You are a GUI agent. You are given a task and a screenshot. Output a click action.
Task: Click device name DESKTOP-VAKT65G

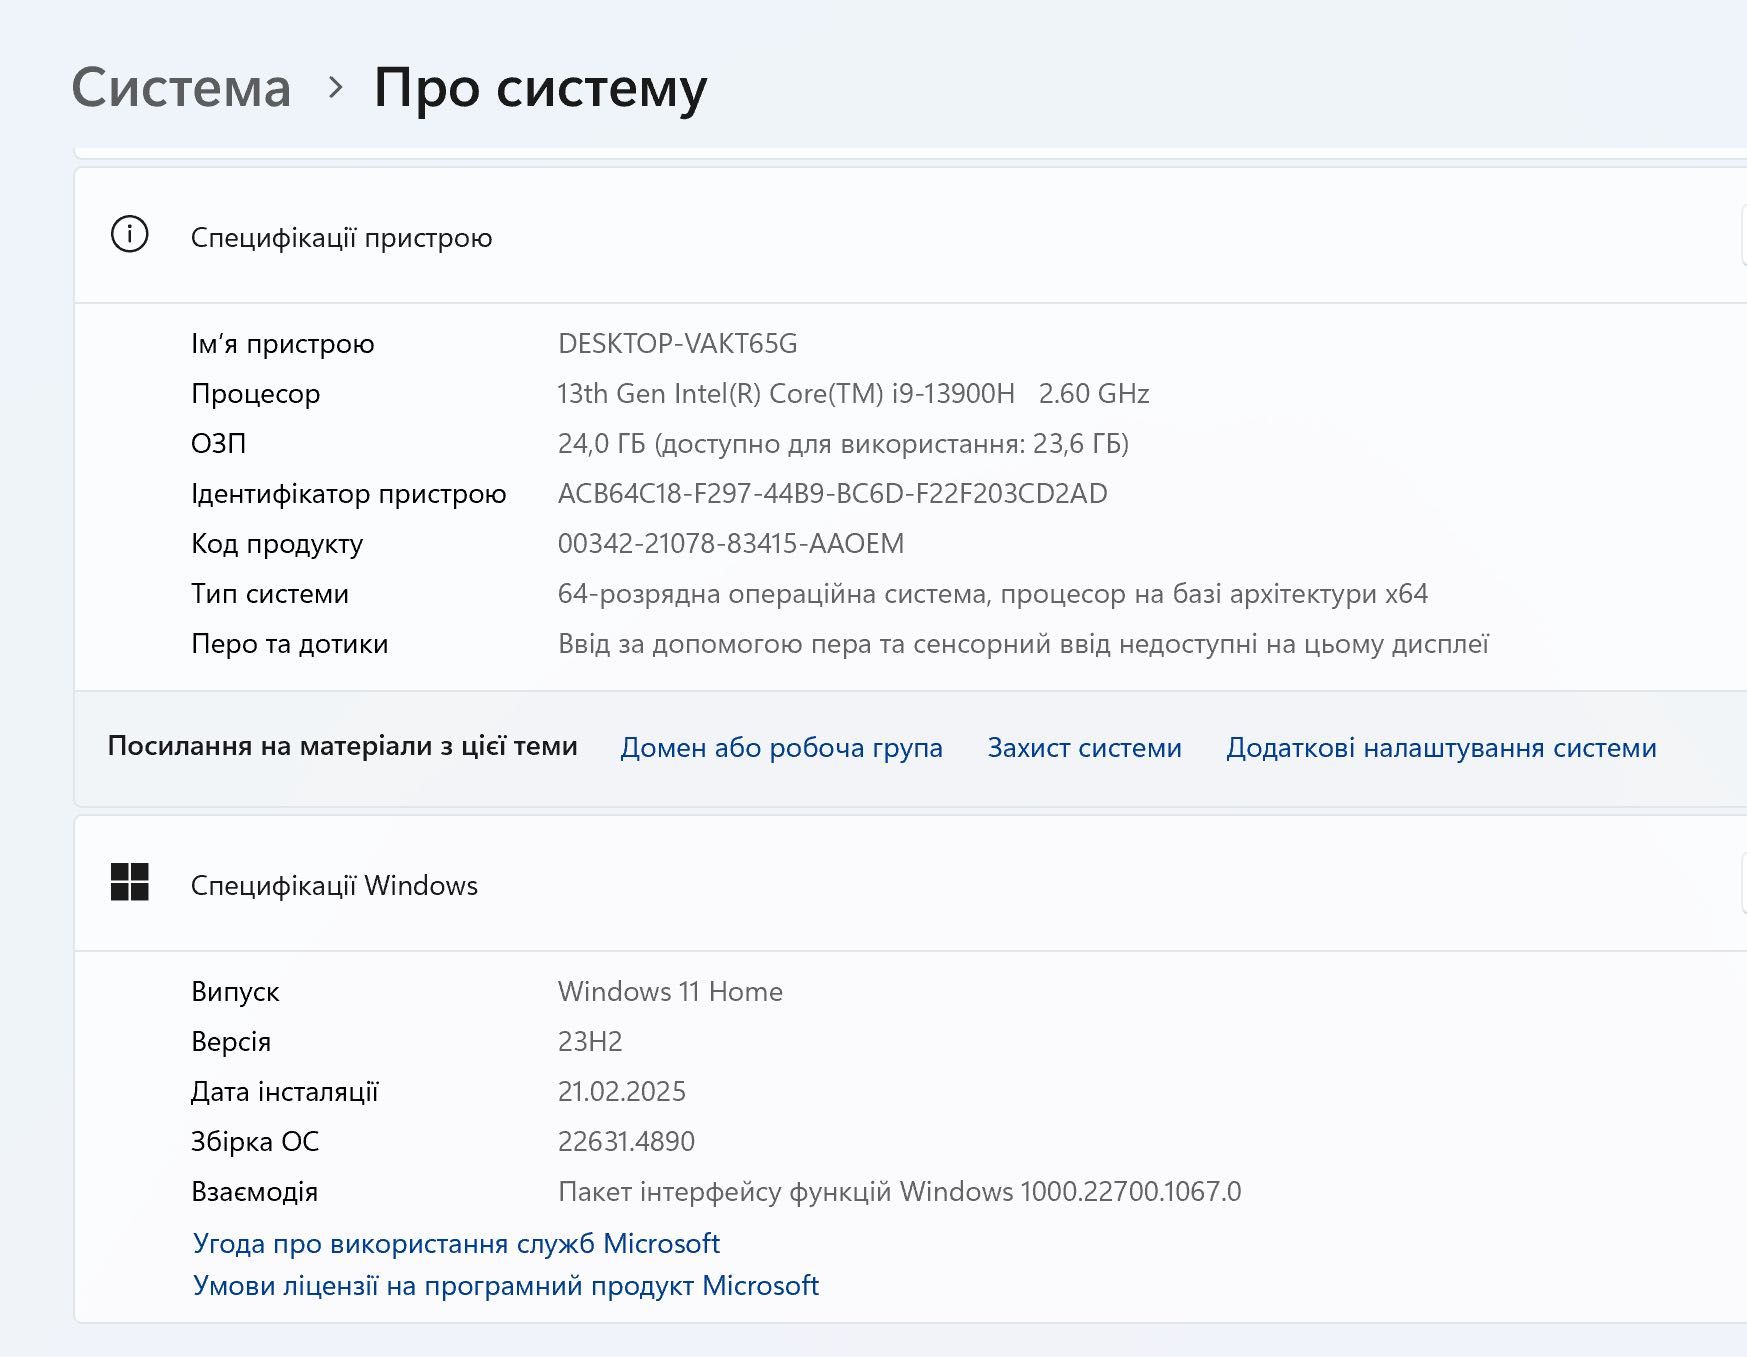click(677, 344)
